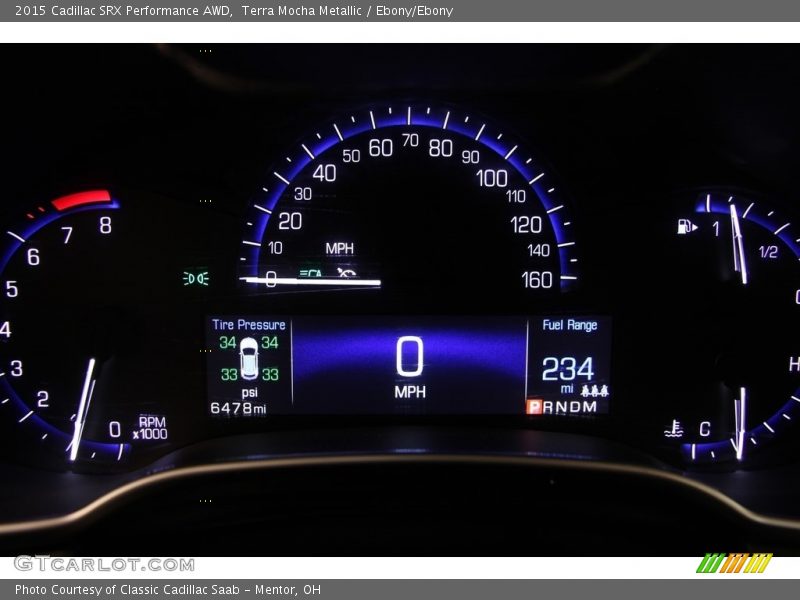The image size is (800, 600).
Task: Click the tachometer needle
Action: pyautogui.click(x=83, y=409)
